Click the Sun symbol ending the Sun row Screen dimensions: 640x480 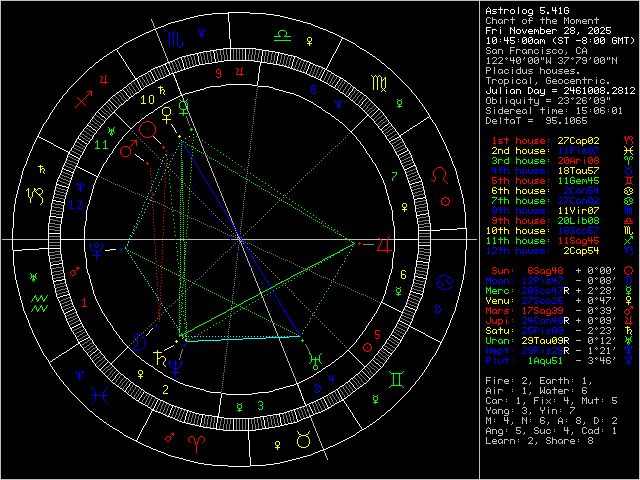629,270
